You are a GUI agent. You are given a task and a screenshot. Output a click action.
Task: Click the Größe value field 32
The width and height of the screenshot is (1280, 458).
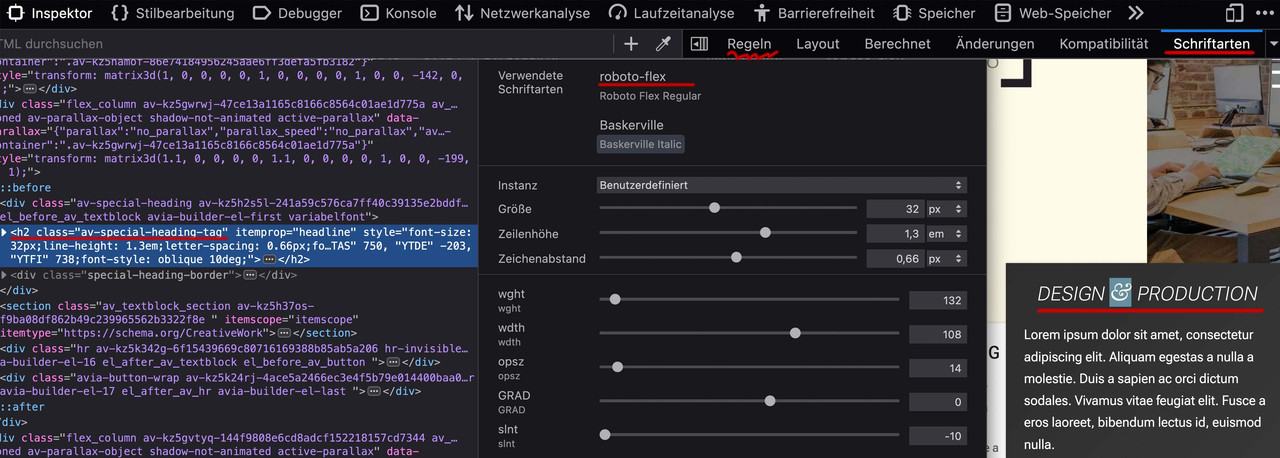pyautogui.click(x=893, y=209)
